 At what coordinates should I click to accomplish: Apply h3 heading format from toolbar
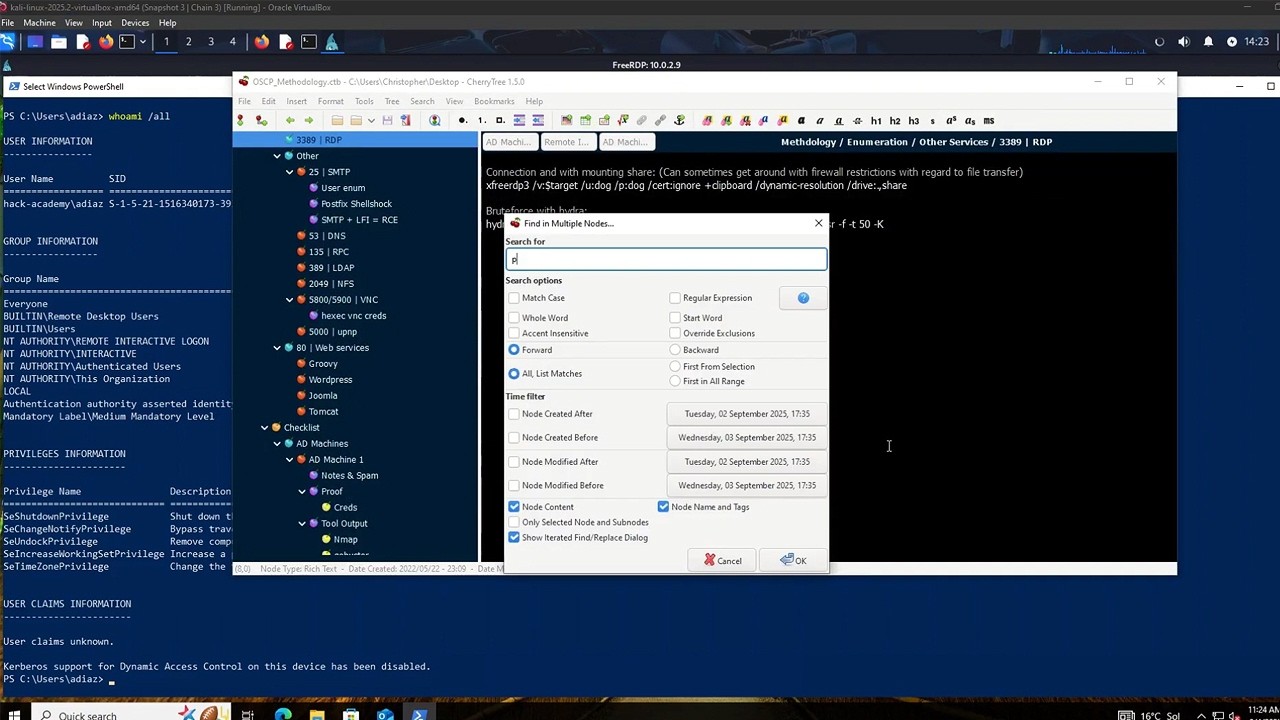point(913,121)
